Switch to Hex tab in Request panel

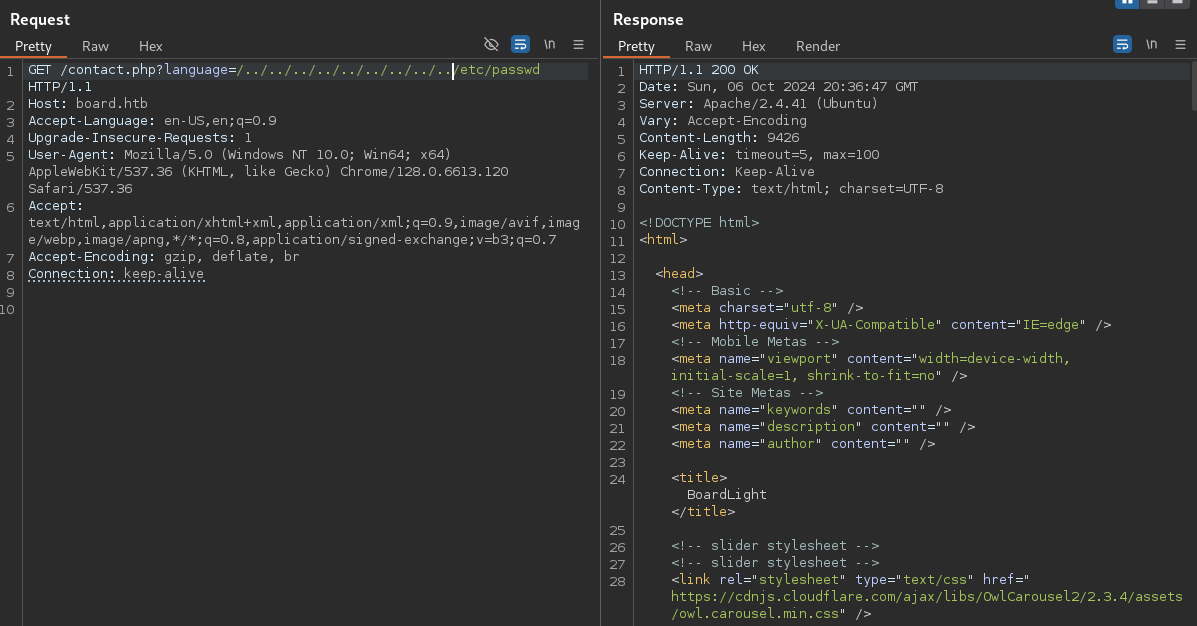[x=150, y=46]
